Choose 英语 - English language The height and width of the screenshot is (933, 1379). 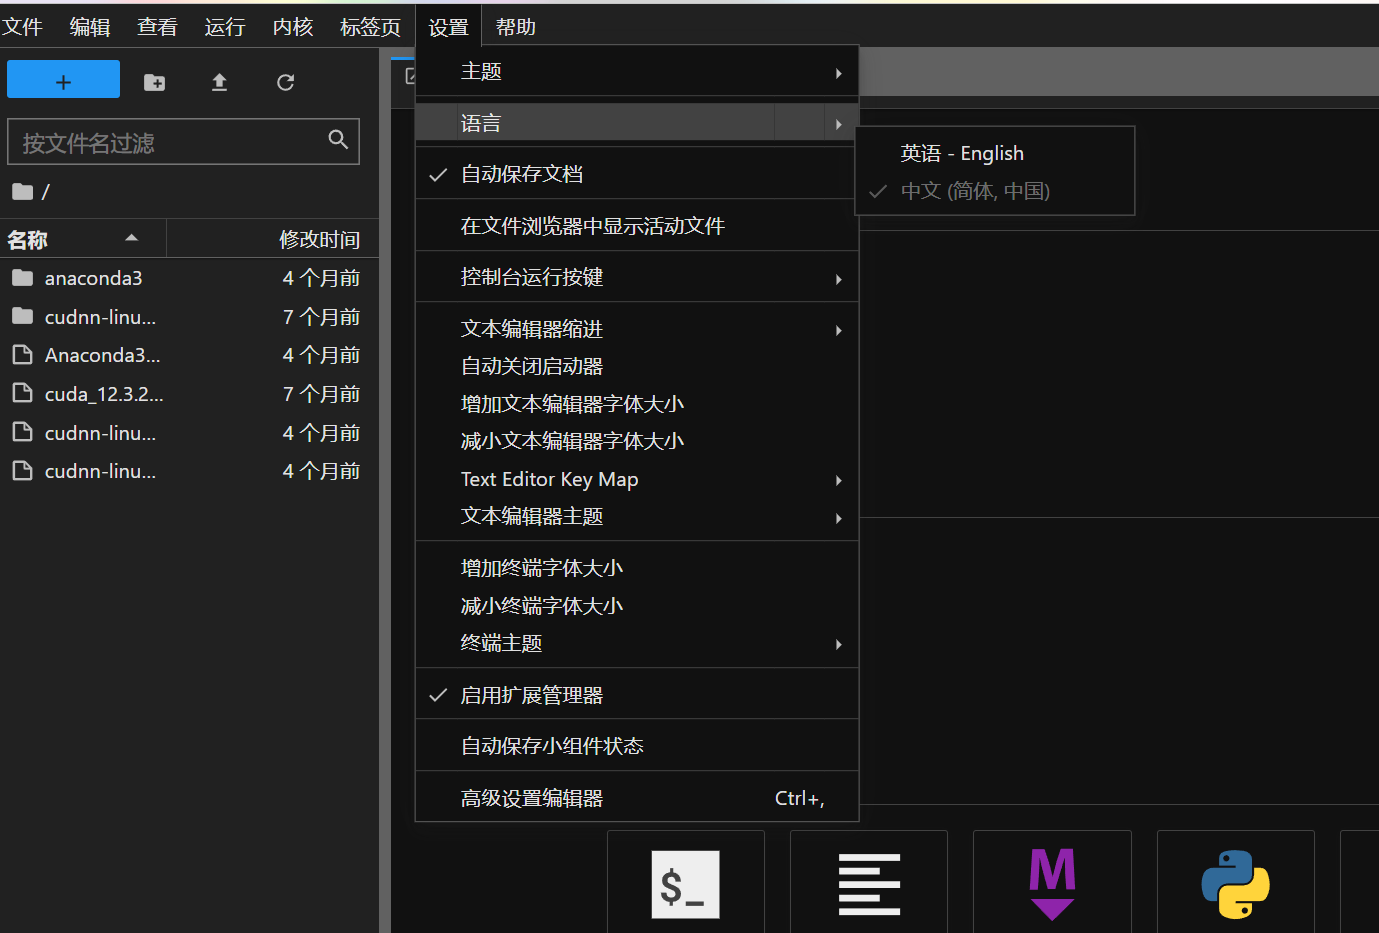[x=962, y=153]
